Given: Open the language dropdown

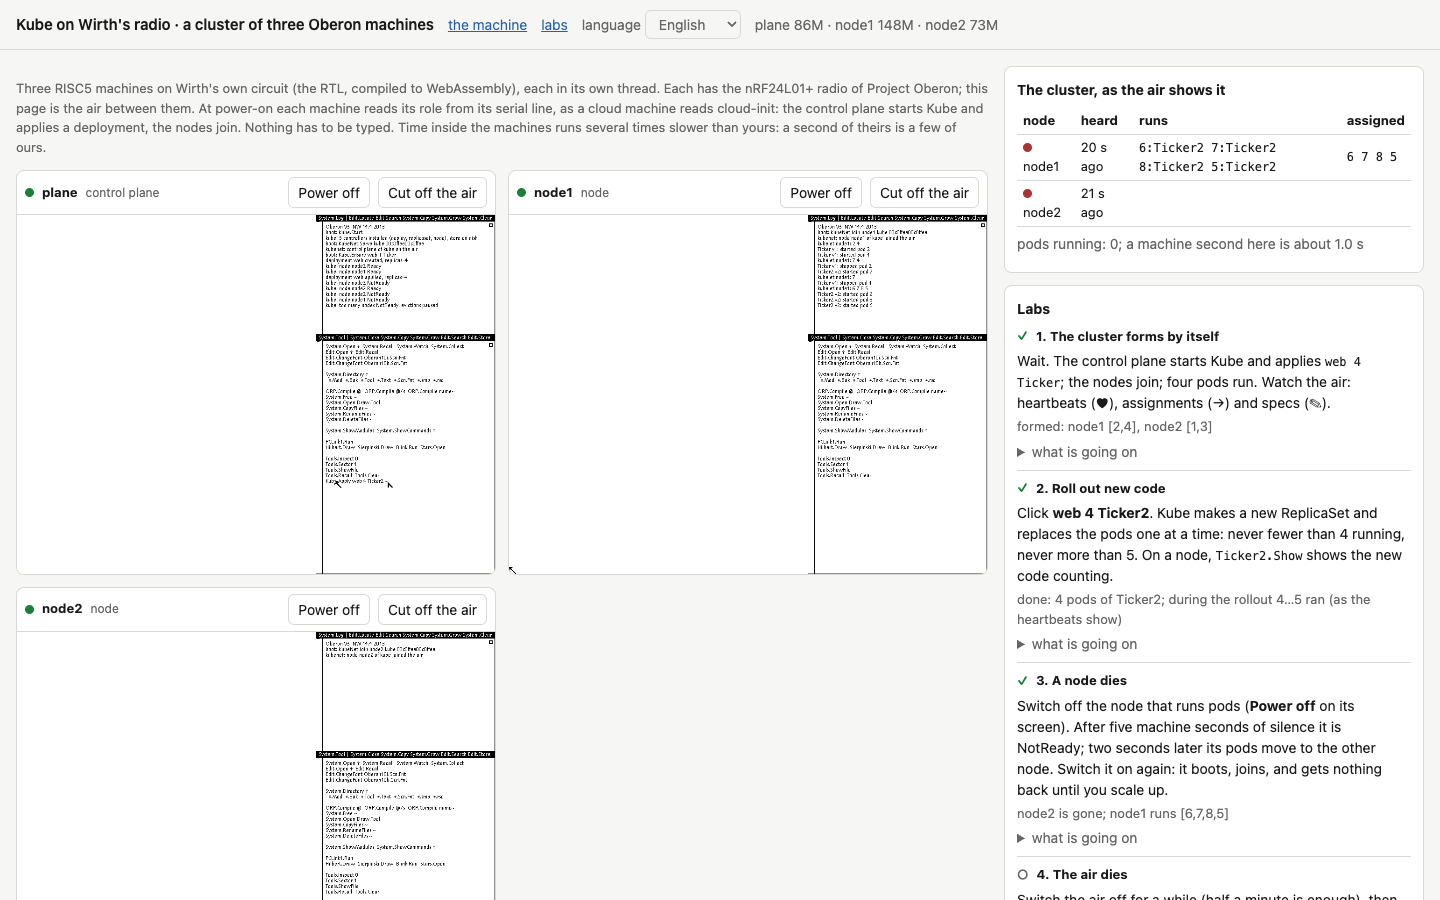Looking at the screenshot, I should click(x=693, y=25).
